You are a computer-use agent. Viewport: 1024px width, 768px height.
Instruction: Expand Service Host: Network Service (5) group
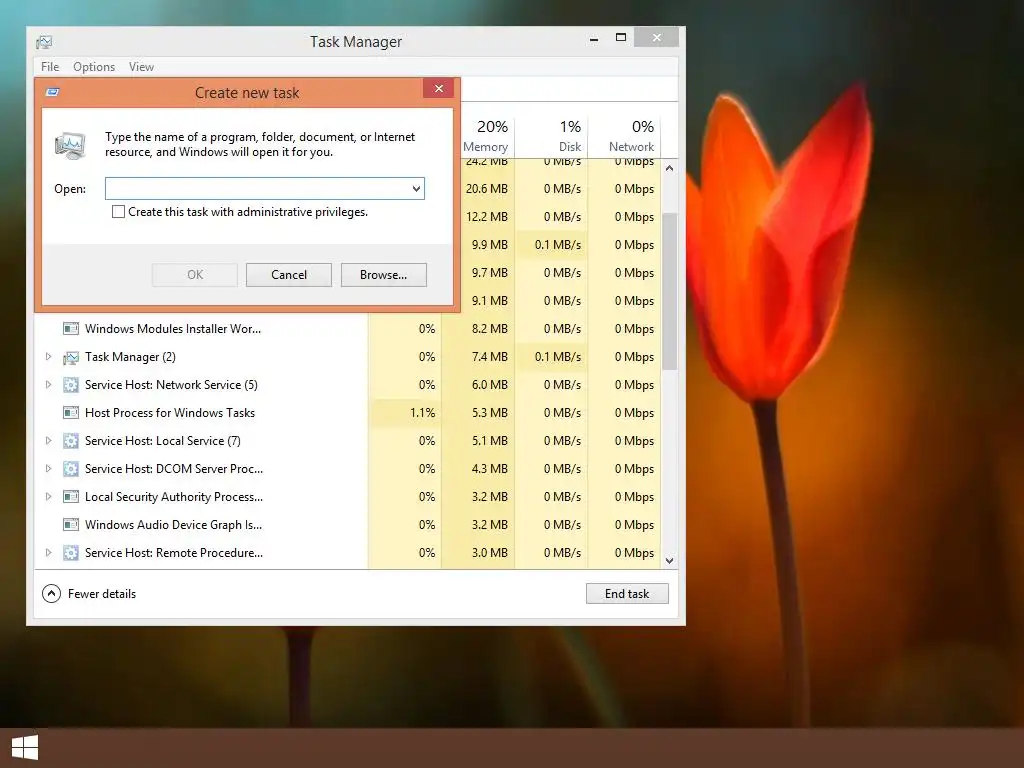point(48,385)
